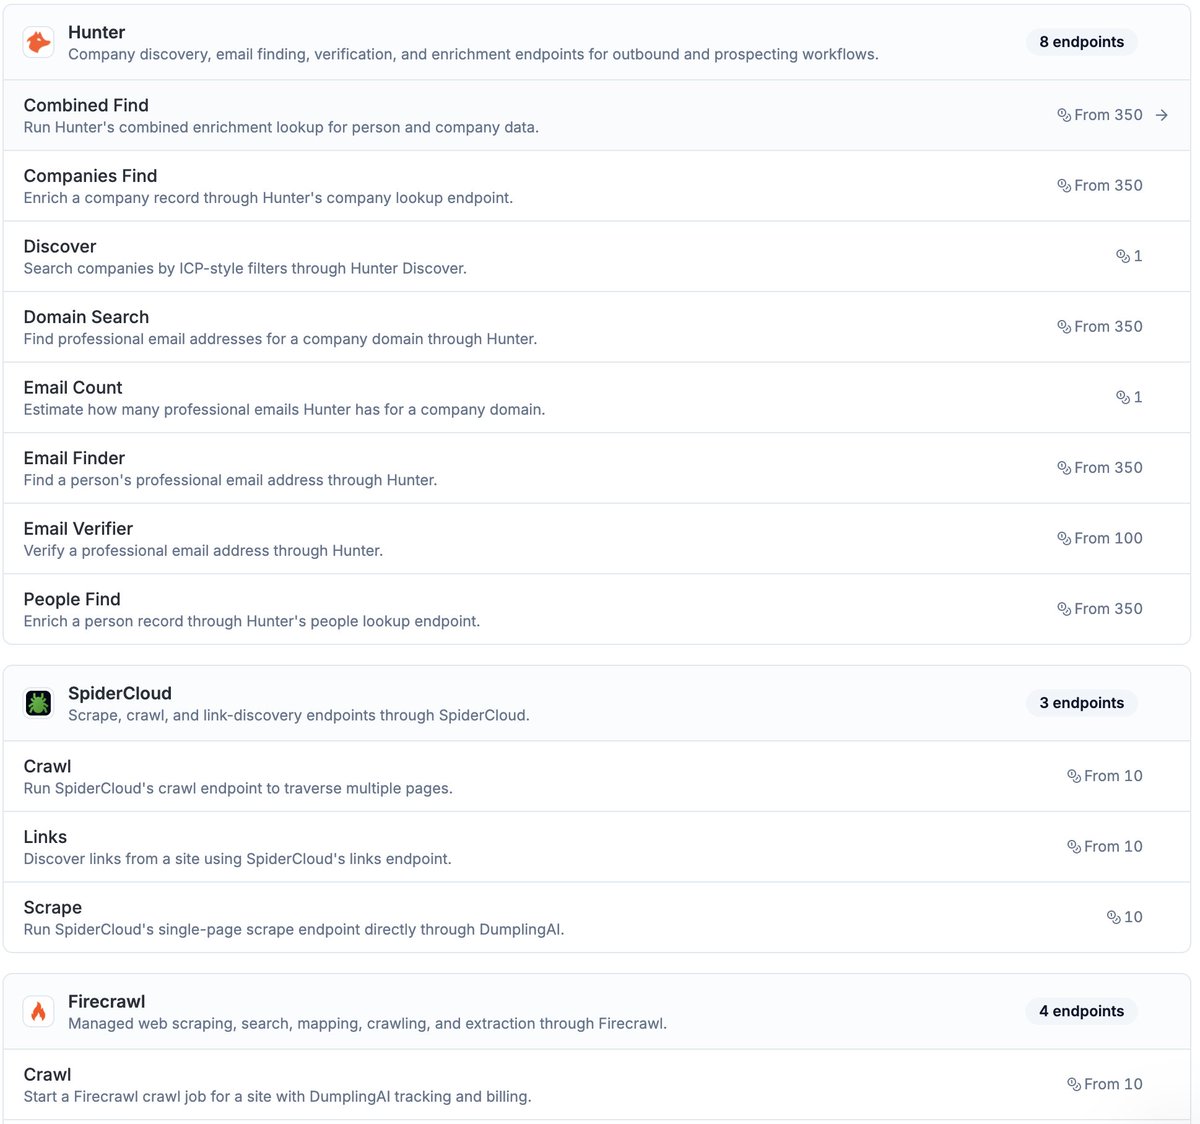Click the Hunter '8 endpoints' badge
The height and width of the screenshot is (1124, 1200).
(1081, 42)
